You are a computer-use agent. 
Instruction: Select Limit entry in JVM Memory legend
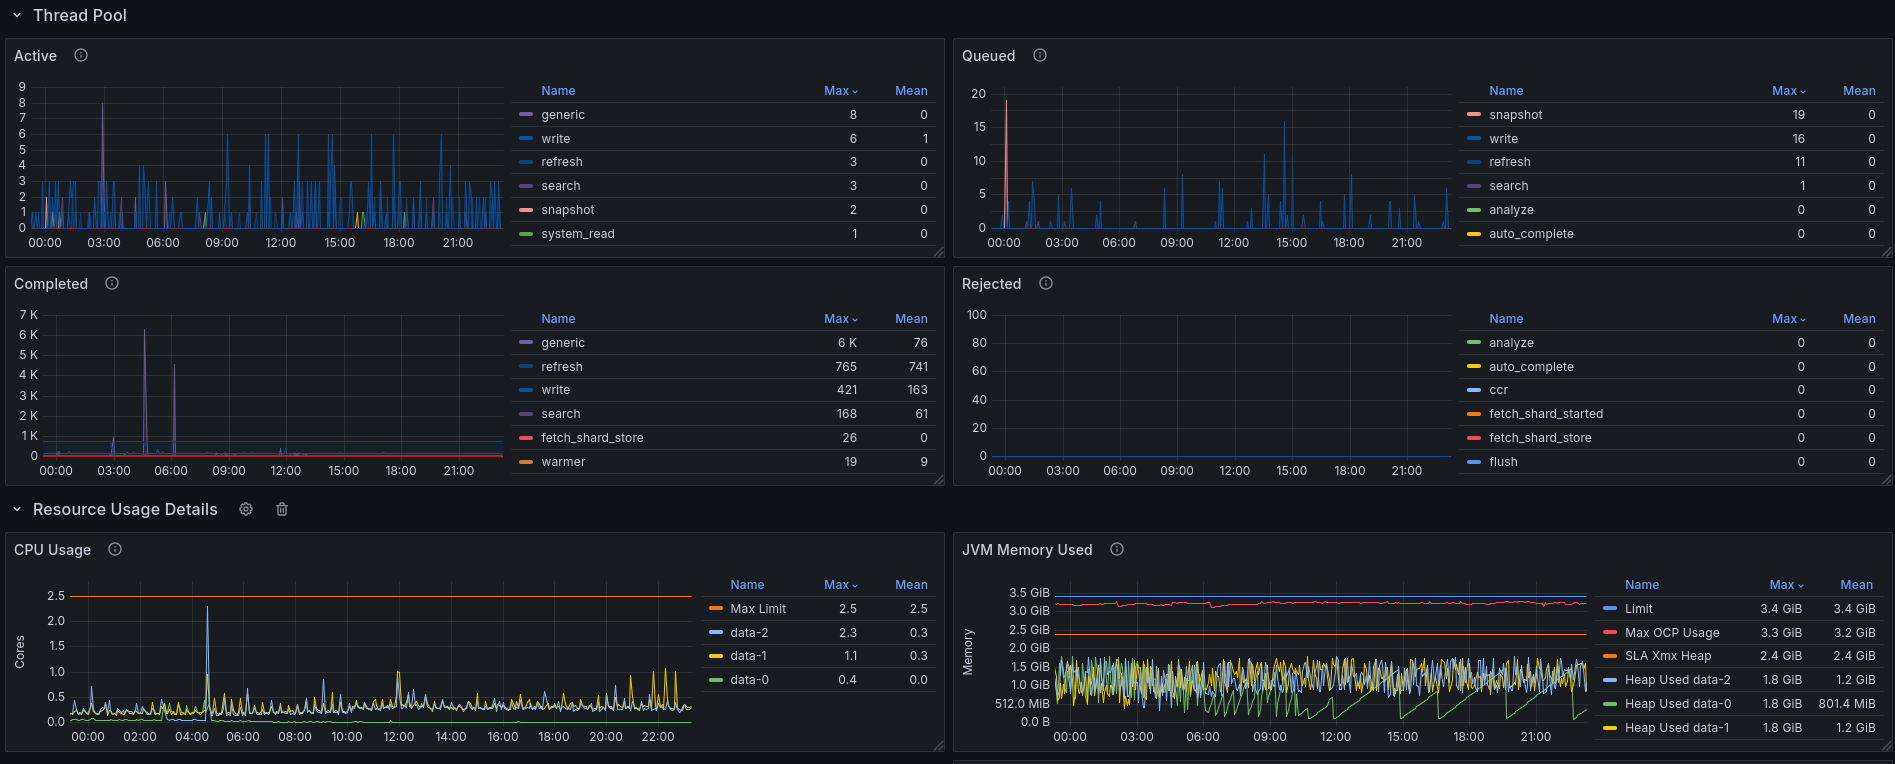(x=1638, y=609)
